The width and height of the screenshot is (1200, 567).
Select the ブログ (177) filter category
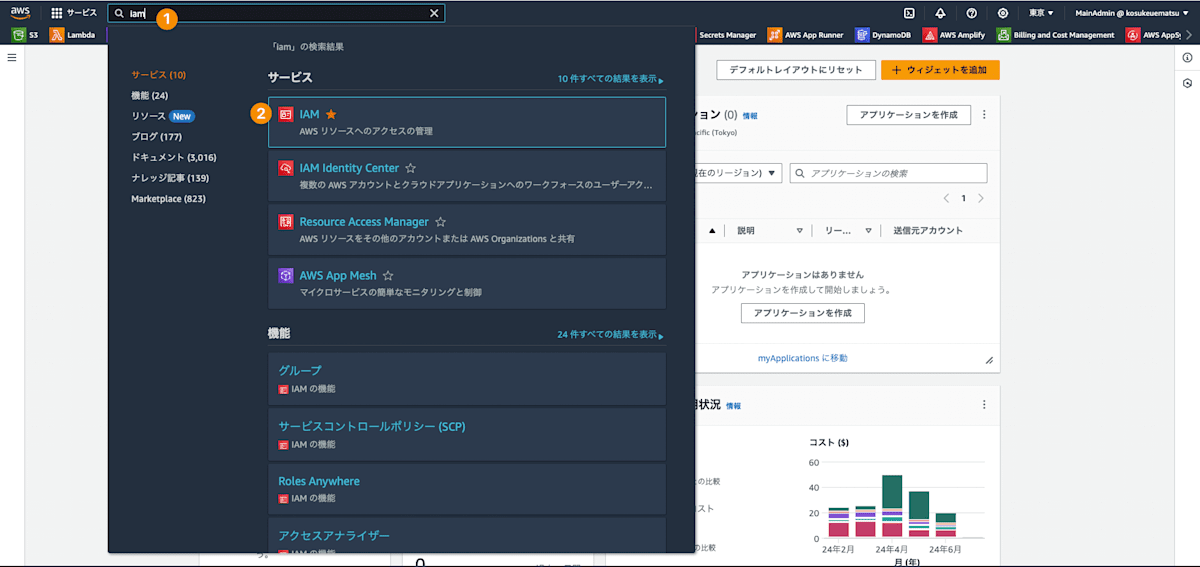(156, 136)
